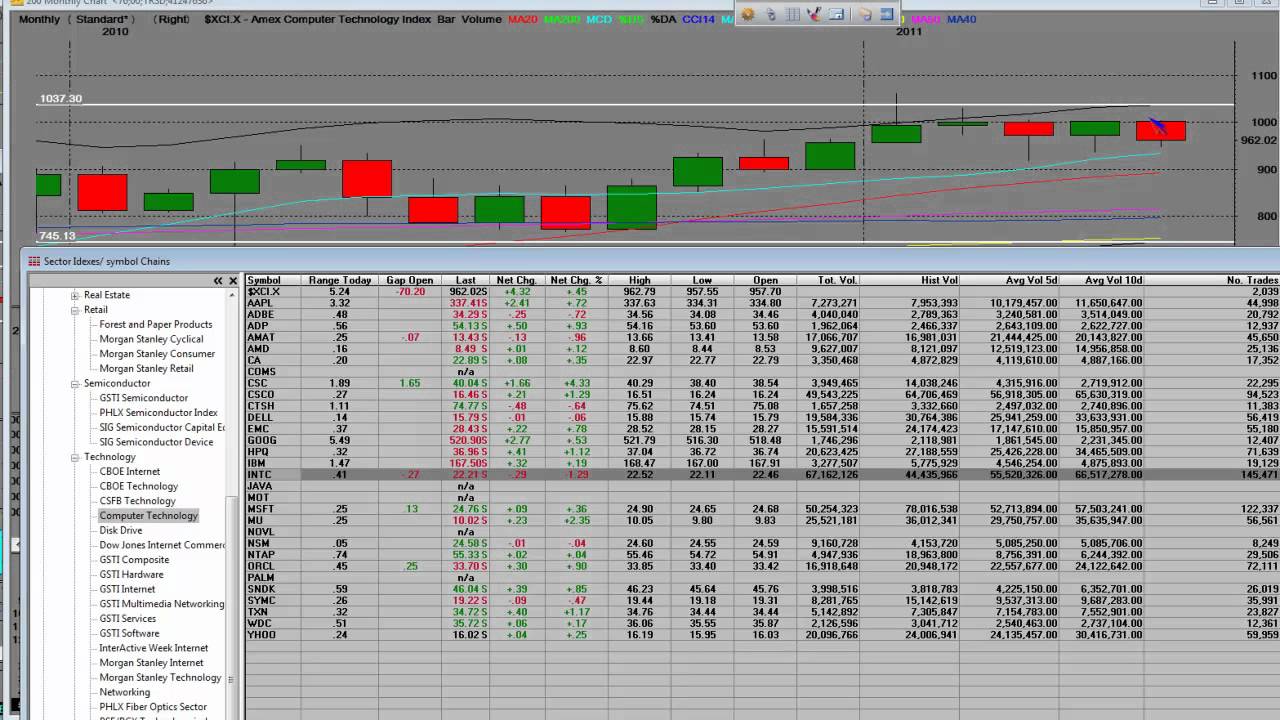Select Morgan Stanley Technology tree item
Screen dimensions: 1280x720
[x=160, y=678]
